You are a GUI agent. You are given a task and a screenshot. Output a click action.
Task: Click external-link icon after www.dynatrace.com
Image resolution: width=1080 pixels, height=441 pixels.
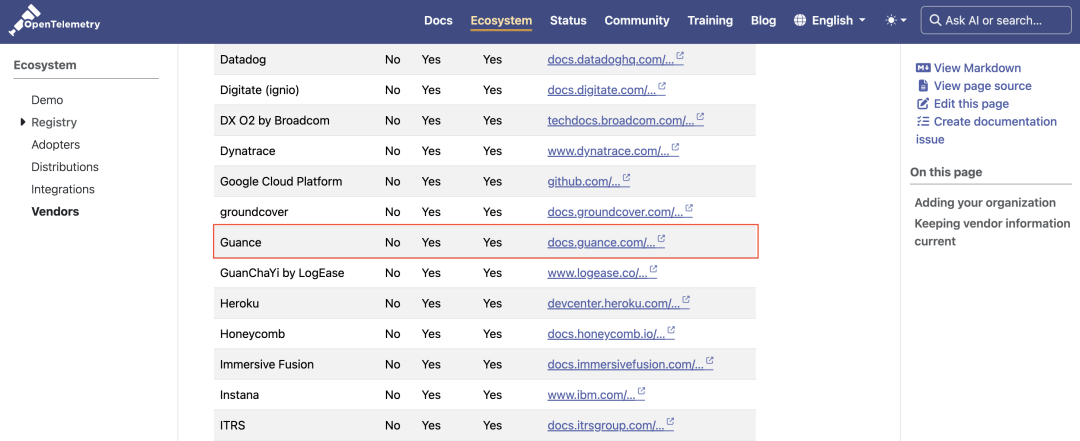click(675, 147)
